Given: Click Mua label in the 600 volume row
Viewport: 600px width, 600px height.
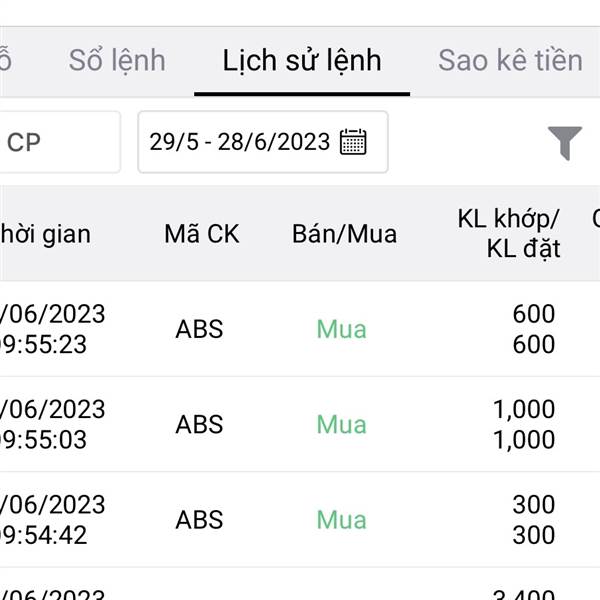Looking at the screenshot, I should pos(342,329).
